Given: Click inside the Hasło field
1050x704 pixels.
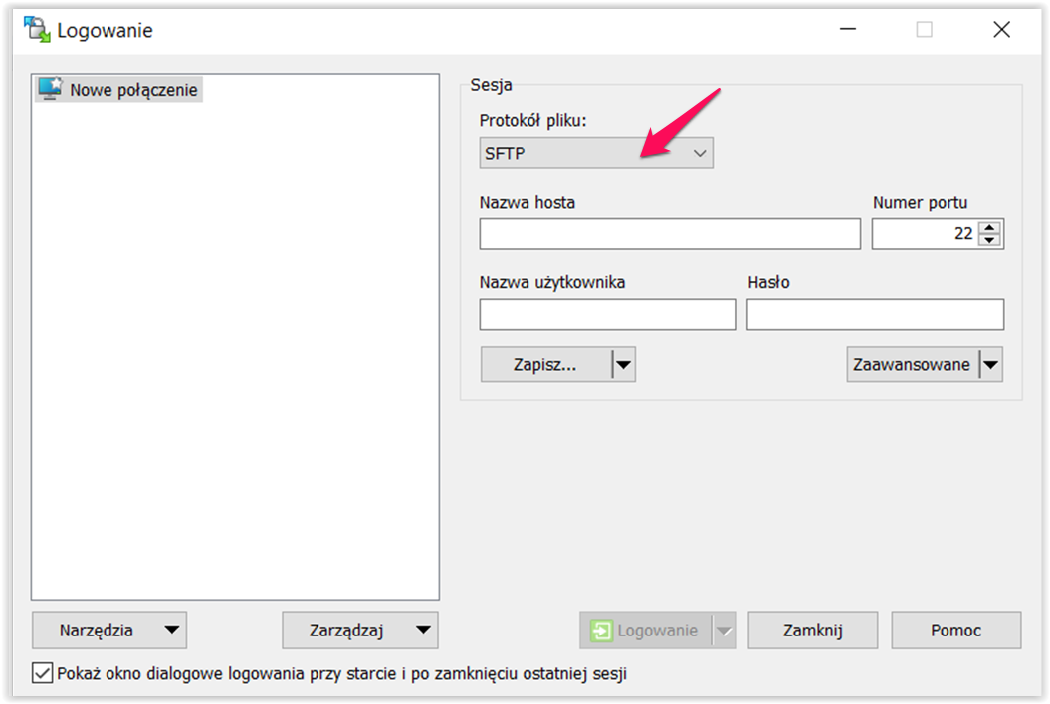Looking at the screenshot, I should pos(875,314).
